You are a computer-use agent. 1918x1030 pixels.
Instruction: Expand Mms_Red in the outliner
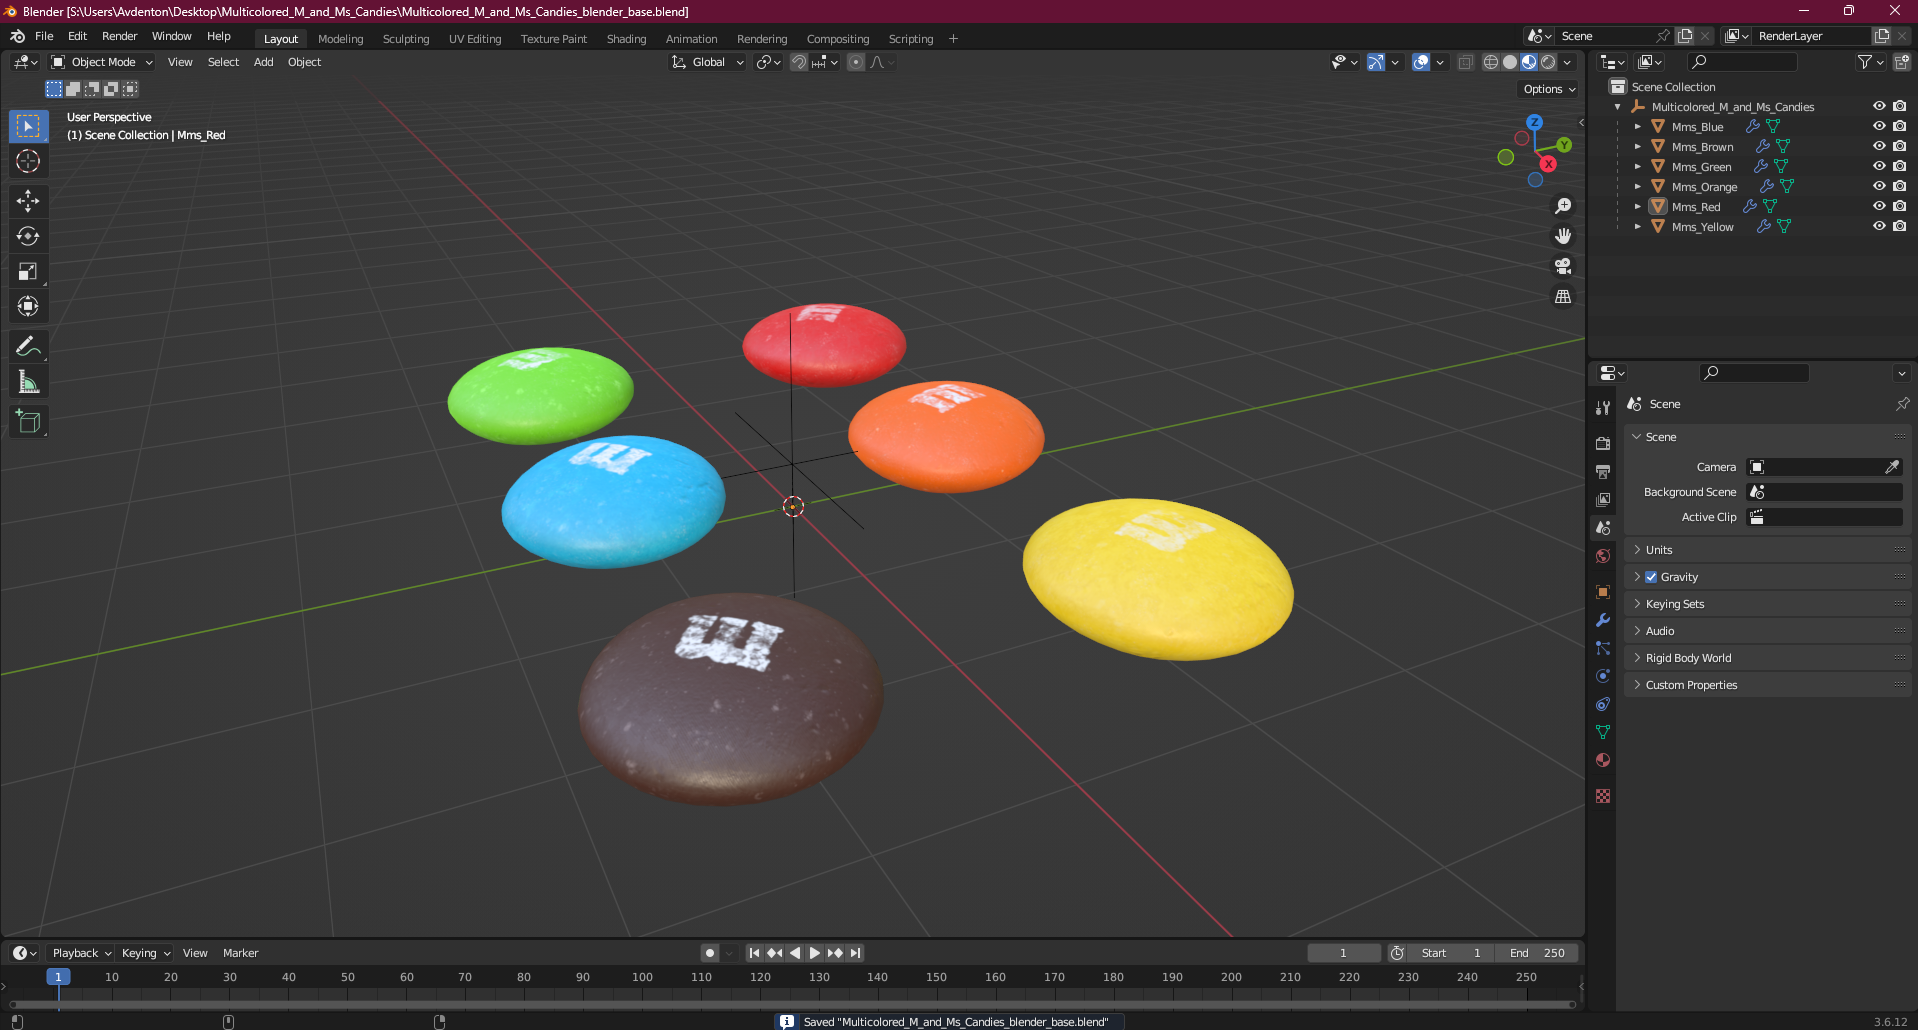[x=1637, y=207]
